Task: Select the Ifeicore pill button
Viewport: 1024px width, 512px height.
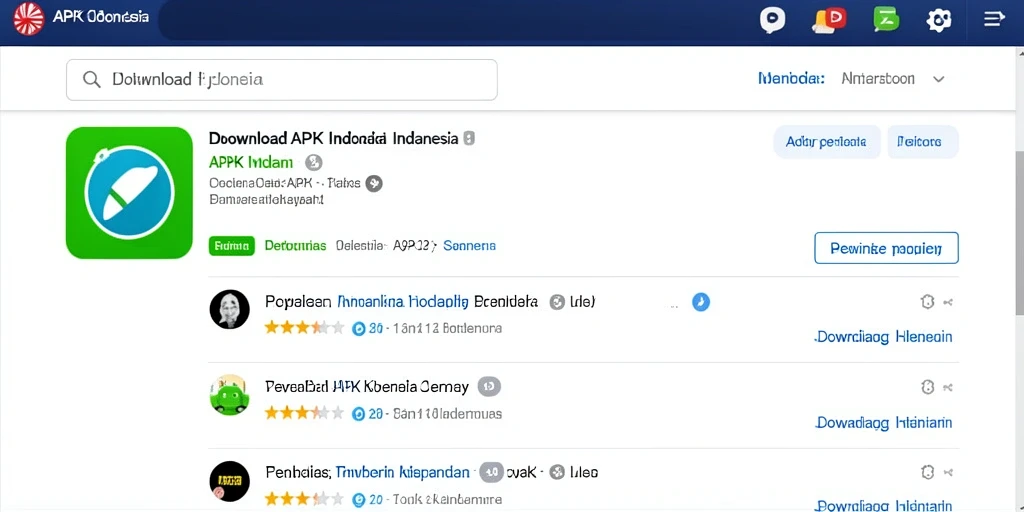Action: (922, 142)
